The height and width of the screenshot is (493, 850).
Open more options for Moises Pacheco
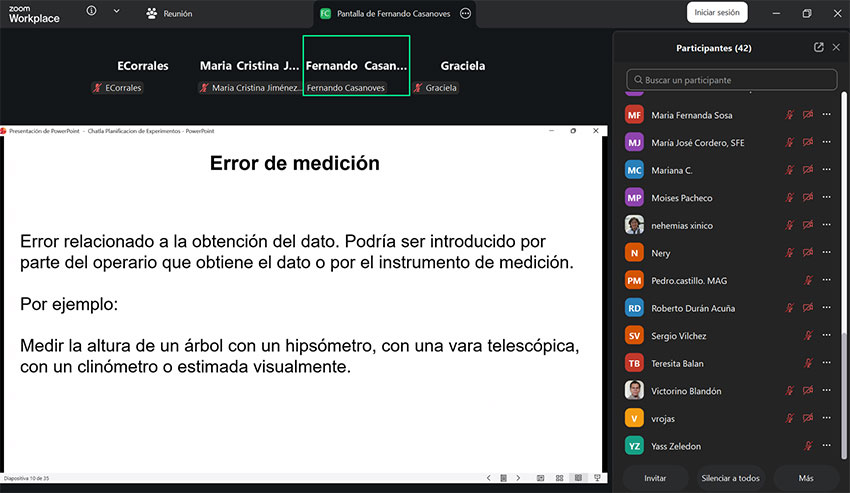point(826,198)
